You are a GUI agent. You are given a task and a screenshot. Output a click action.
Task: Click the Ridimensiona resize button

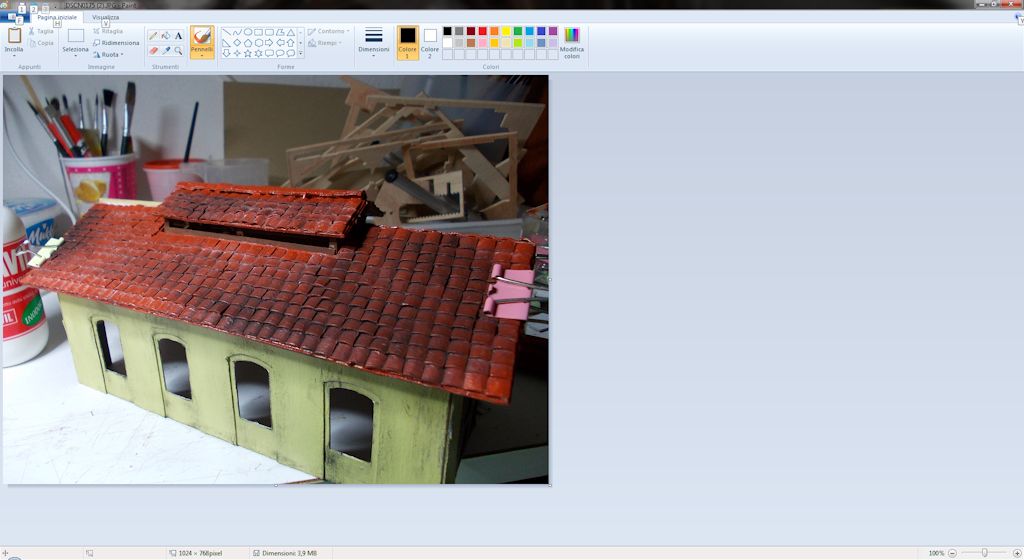click(116, 43)
